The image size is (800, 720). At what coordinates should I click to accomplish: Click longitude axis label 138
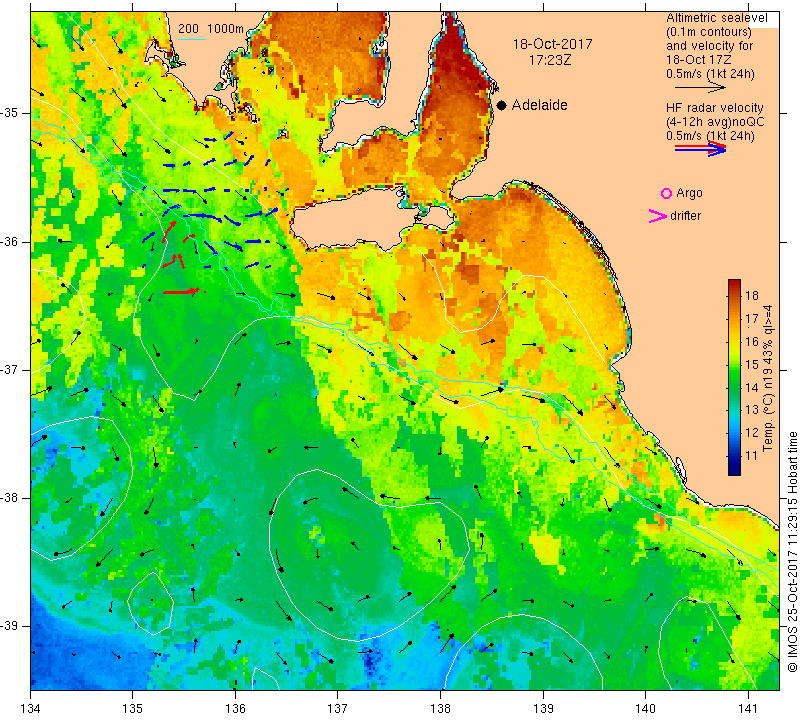coord(440,708)
